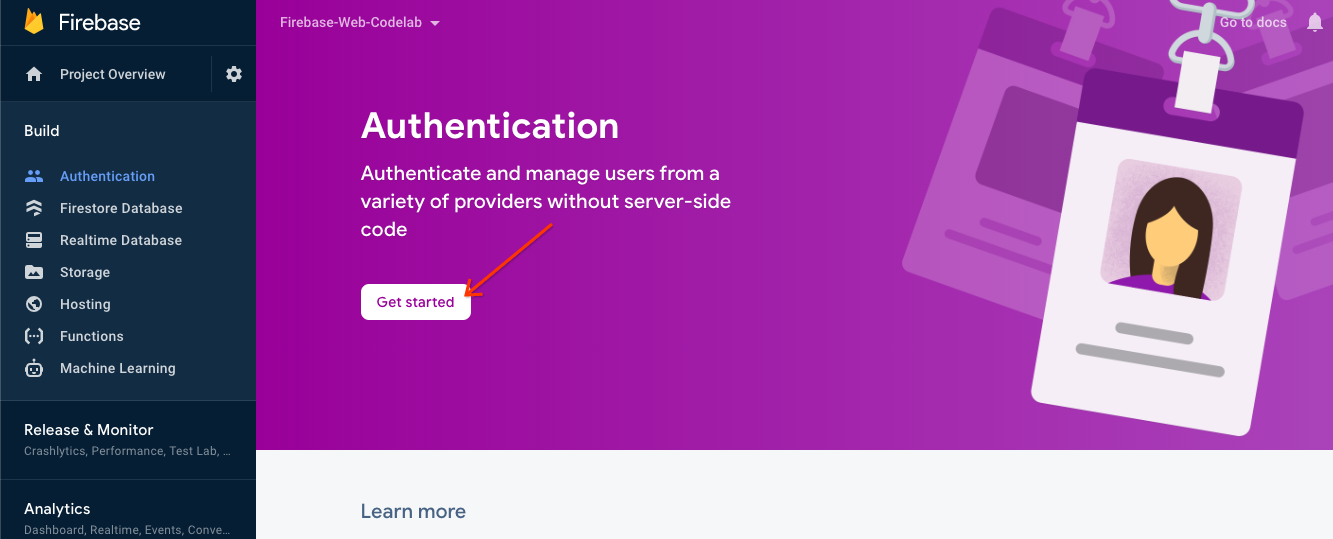Viewport: 1333px width, 539px height.
Task: Click the Firestore Database icon
Action: point(34,208)
